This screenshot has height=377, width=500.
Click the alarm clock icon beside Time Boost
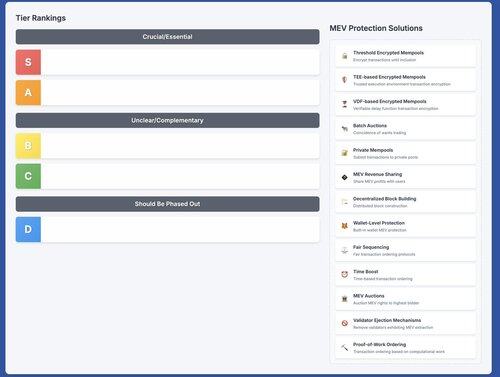[x=344, y=275]
